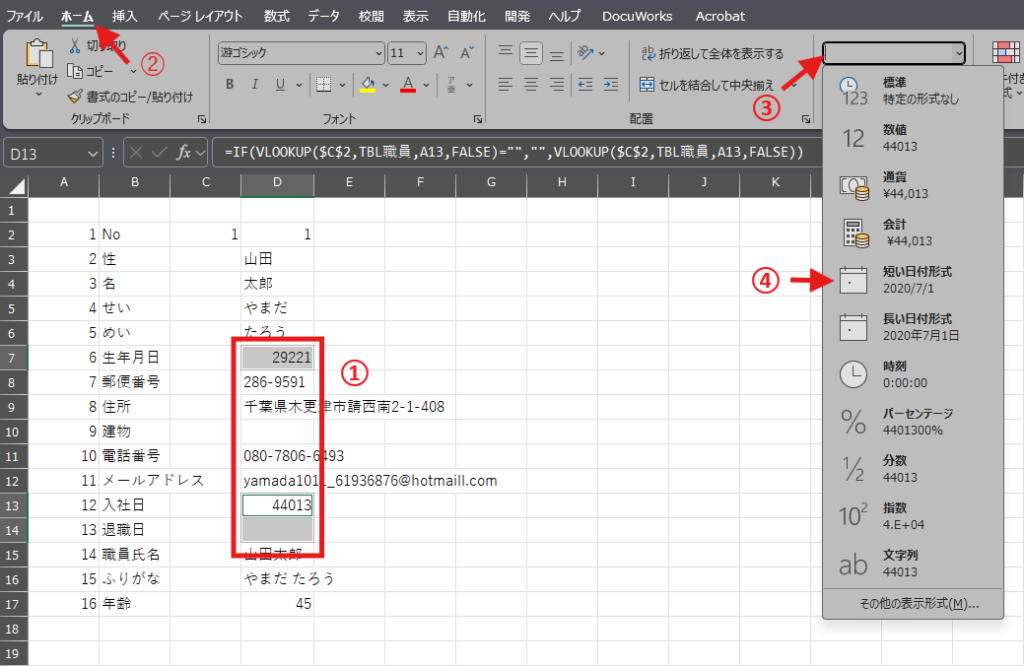
Task: Click the Cut (切り取り) scissors icon
Action: [75, 45]
